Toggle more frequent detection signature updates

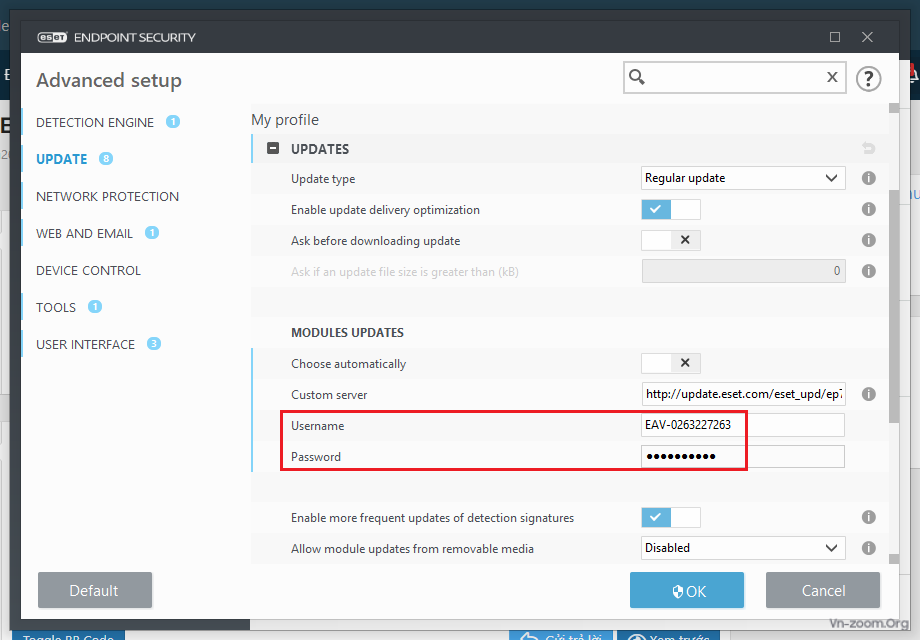pos(671,517)
